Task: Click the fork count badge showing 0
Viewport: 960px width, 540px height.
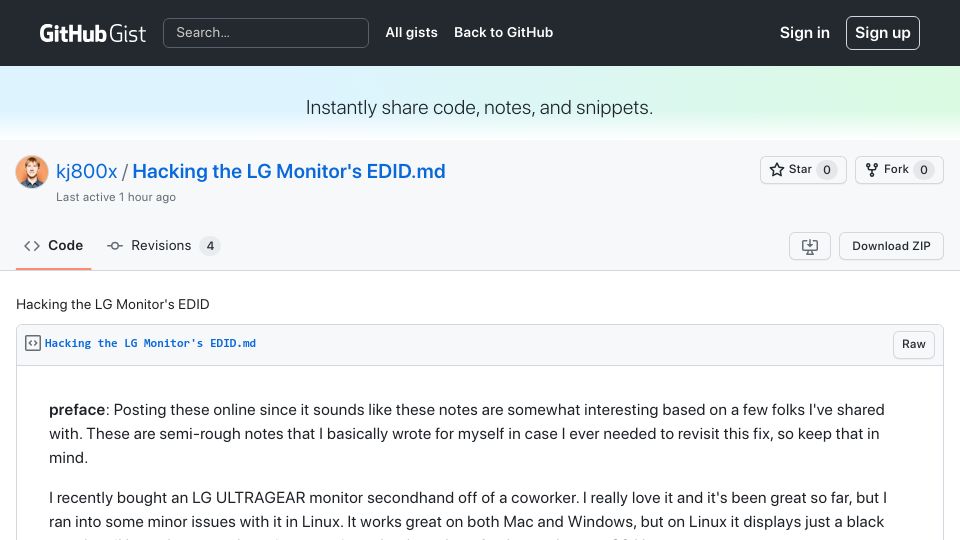Action: point(923,170)
